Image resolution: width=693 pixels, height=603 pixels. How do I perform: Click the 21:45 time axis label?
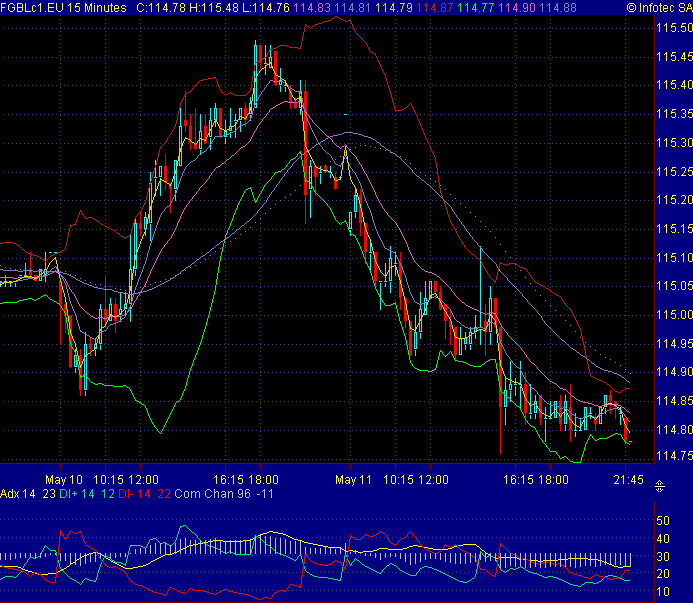click(x=627, y=480)
